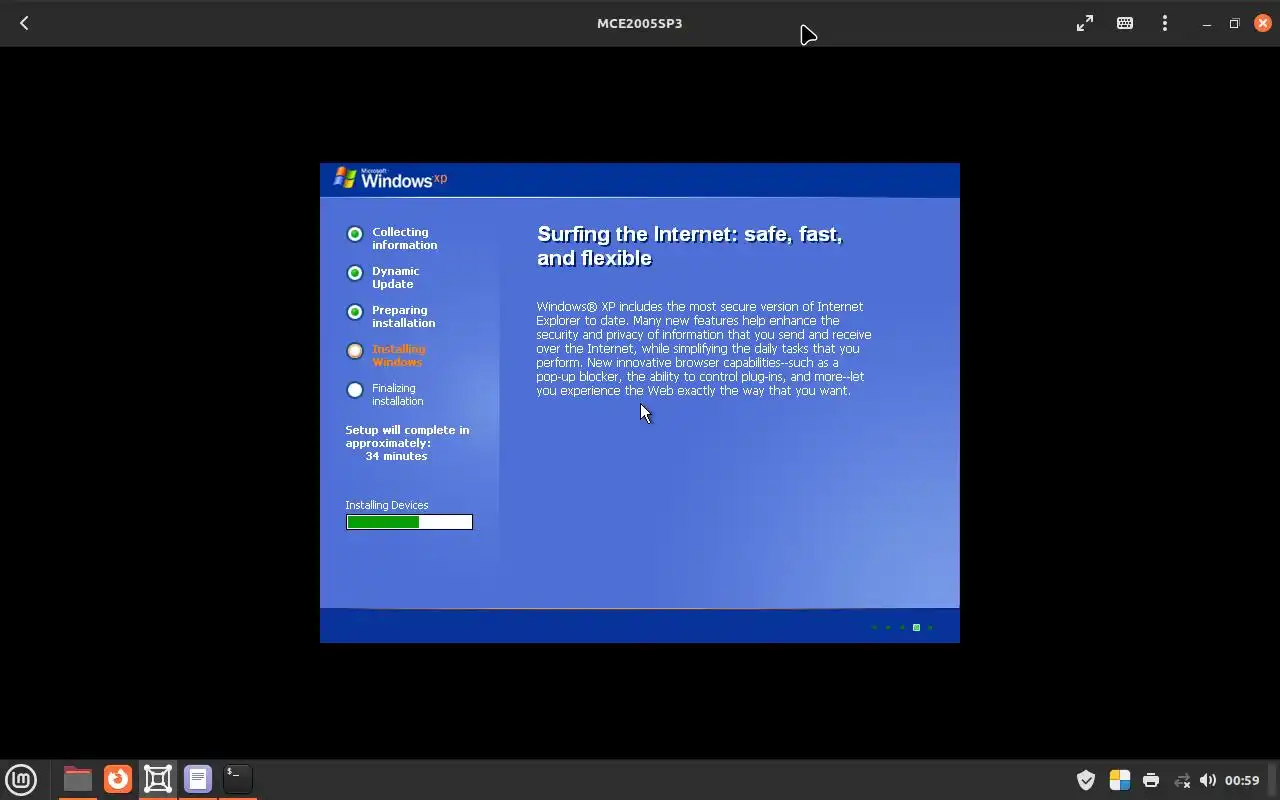1280x800 pixels.
Task: Click the security shield tray icon
Action: [1086, 780]
